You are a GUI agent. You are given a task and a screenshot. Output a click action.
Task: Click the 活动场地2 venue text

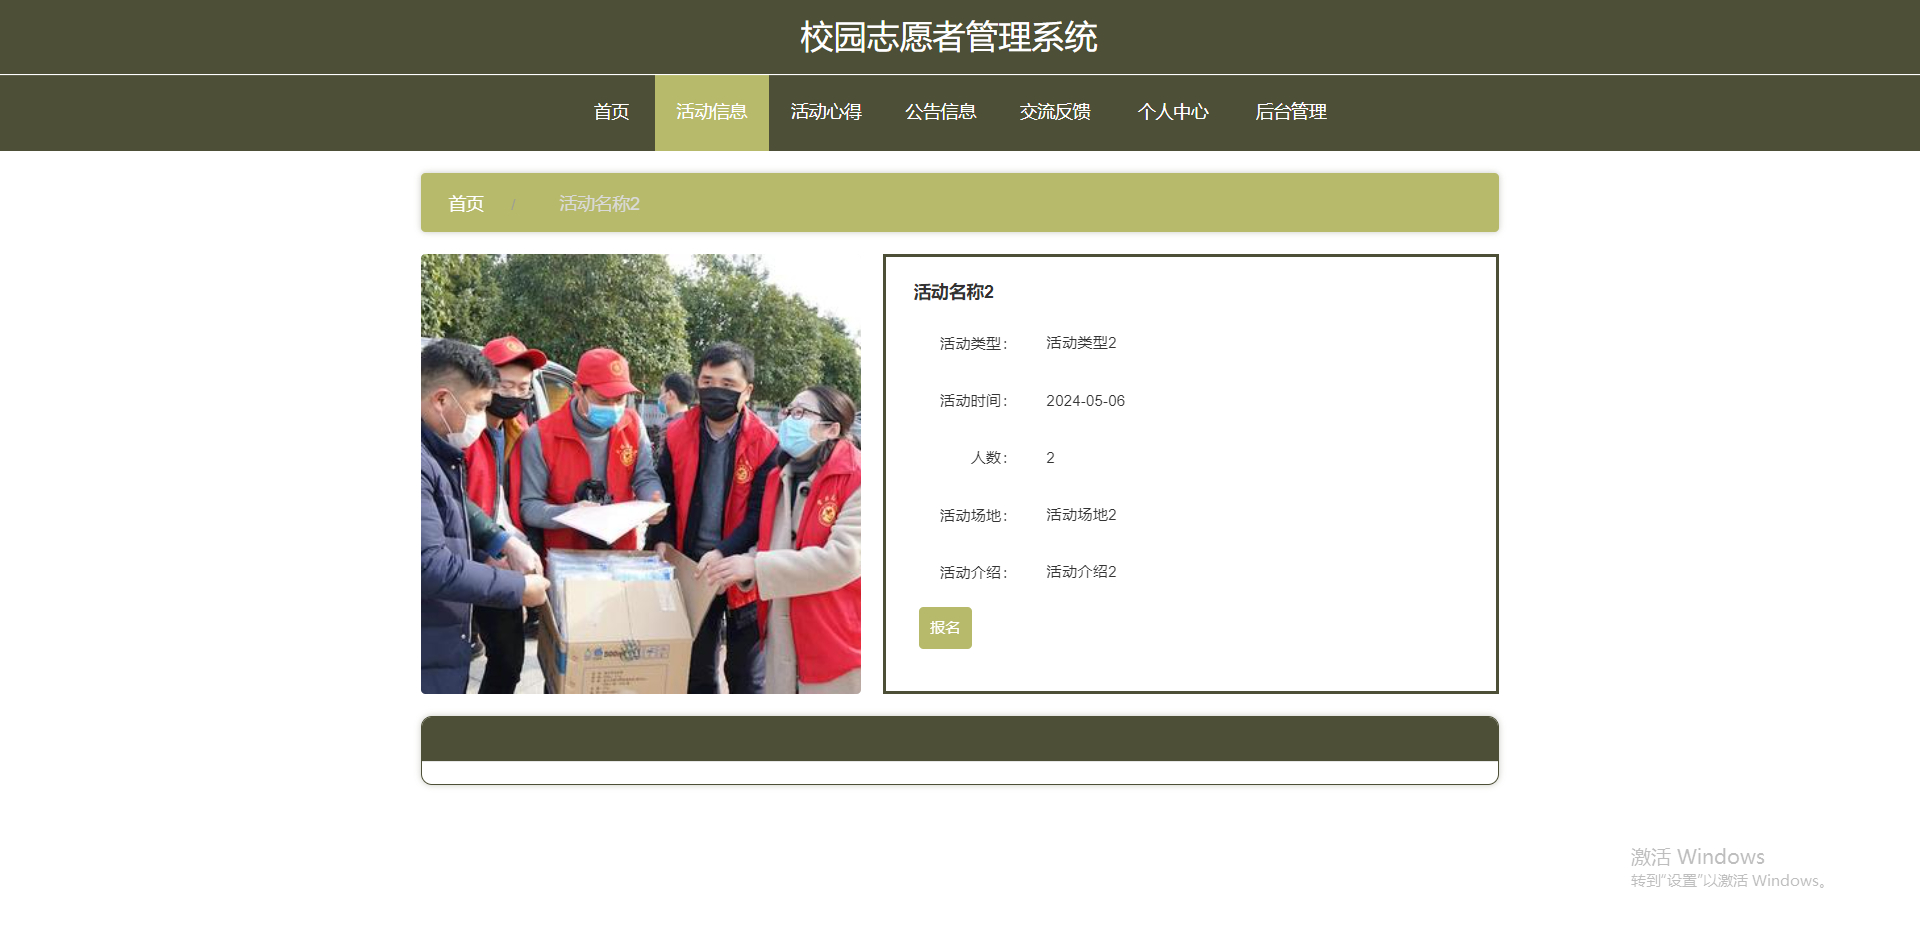tap(1079, 514)
